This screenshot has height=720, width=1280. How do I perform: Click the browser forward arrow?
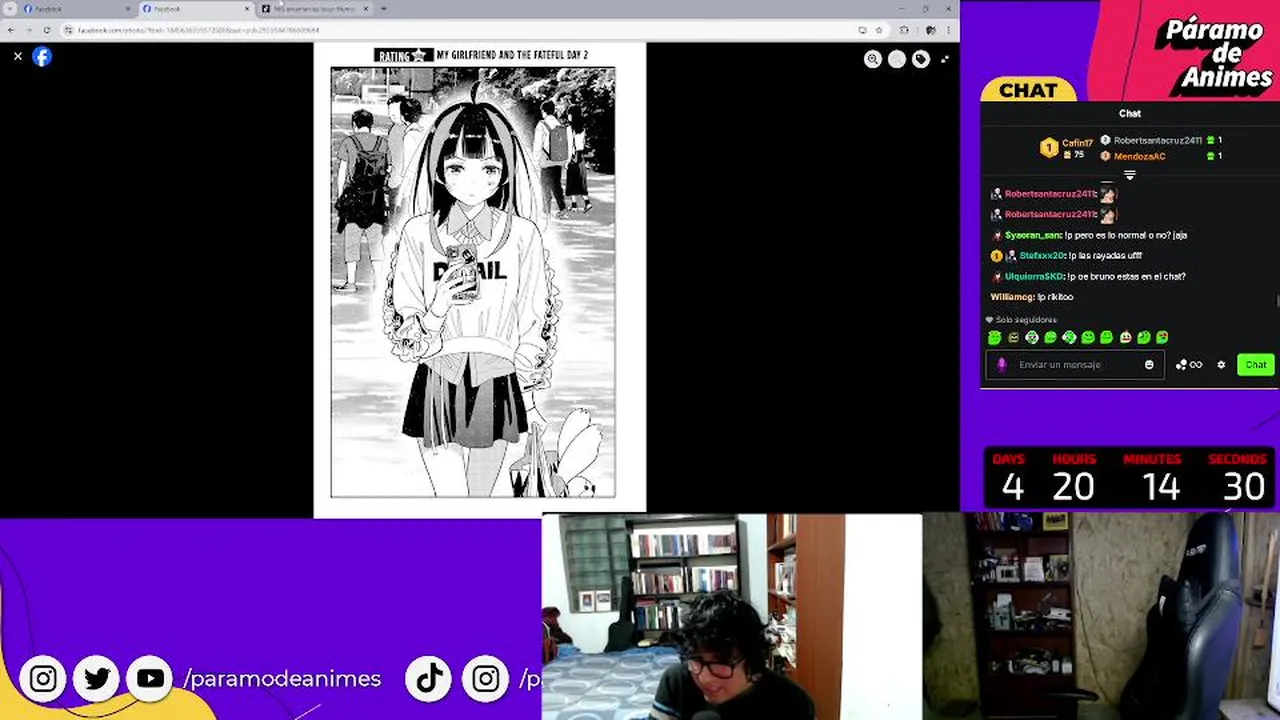[x=28, y=30]
